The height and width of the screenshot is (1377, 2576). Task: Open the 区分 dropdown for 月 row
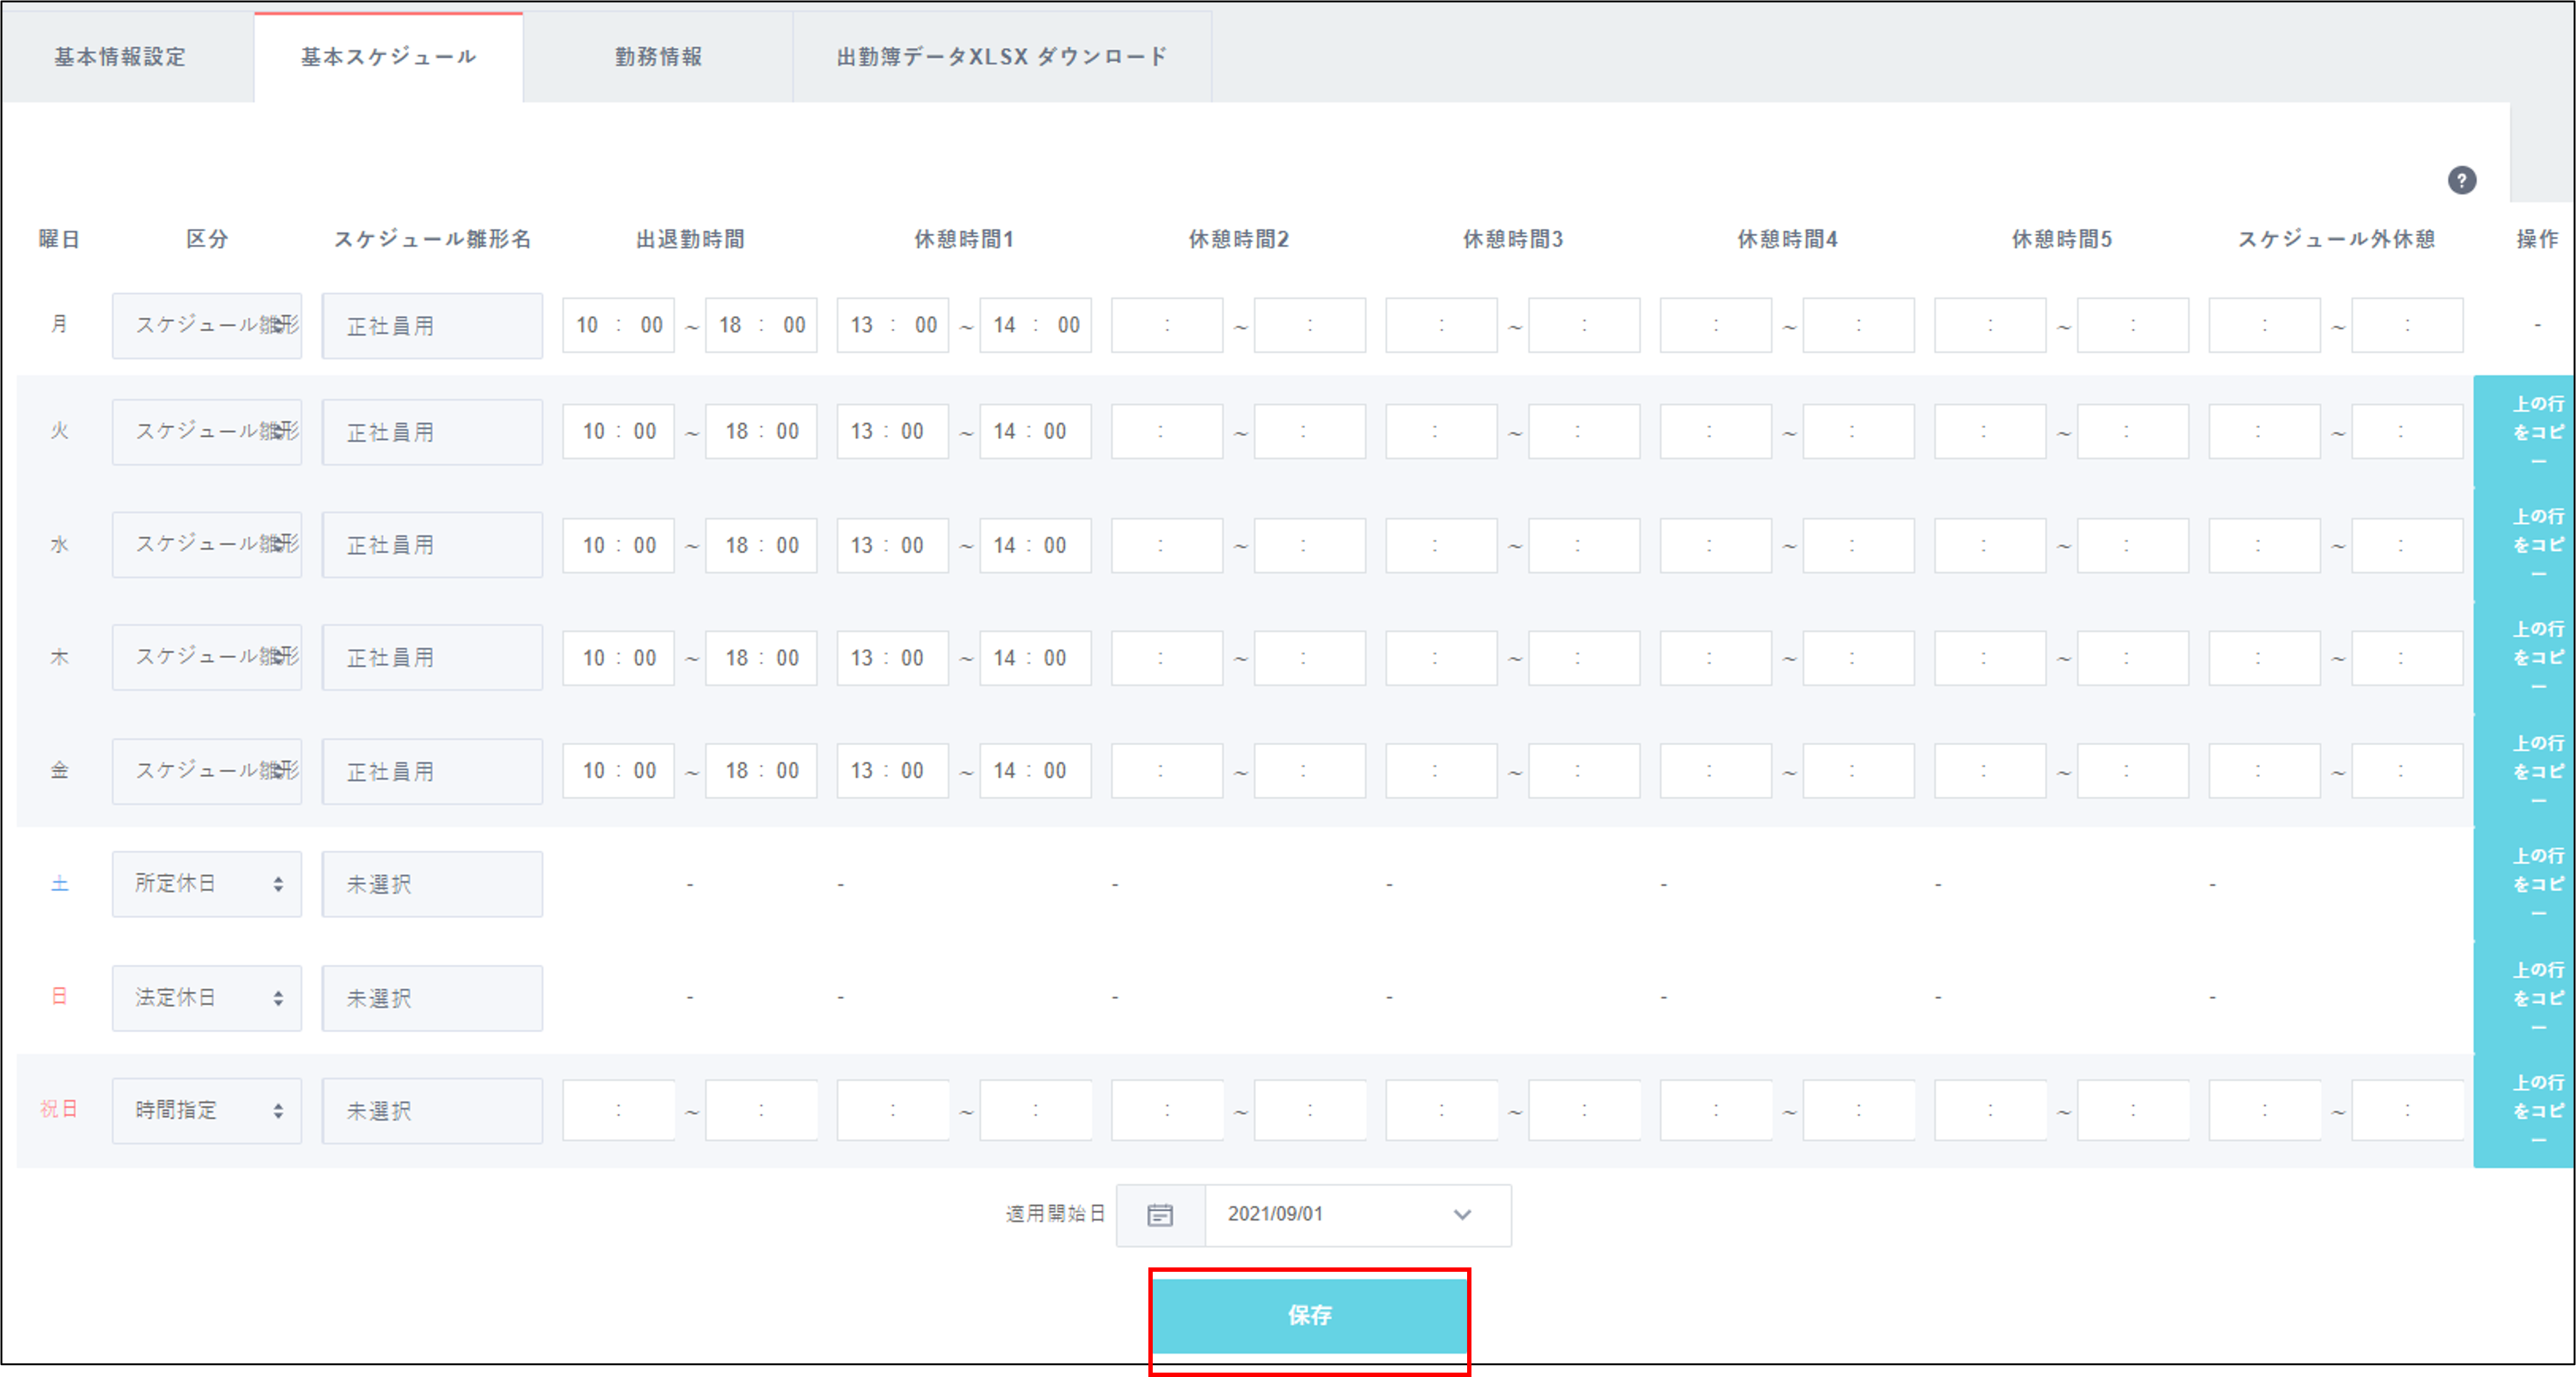point(207,325)
